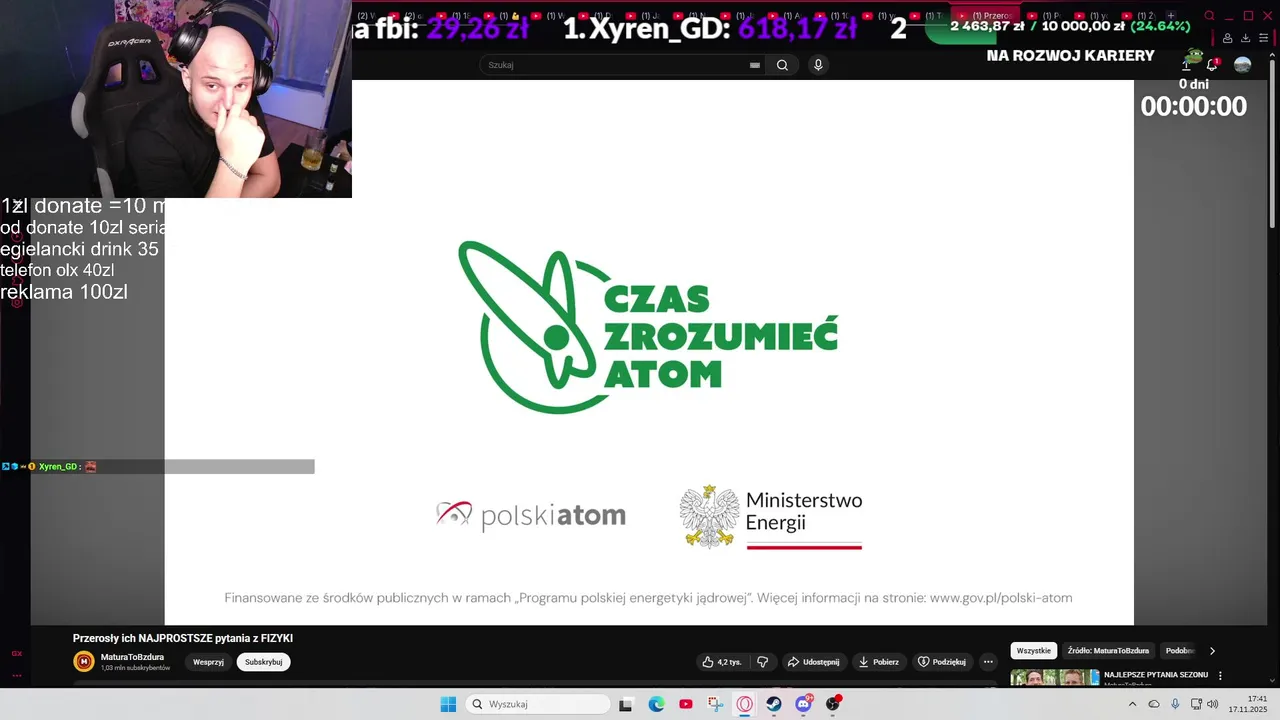Select the Wszystkie filter chip
Image resolution: width=1280 pixels, height=720 pixels.
click(x=1033, y=651)
